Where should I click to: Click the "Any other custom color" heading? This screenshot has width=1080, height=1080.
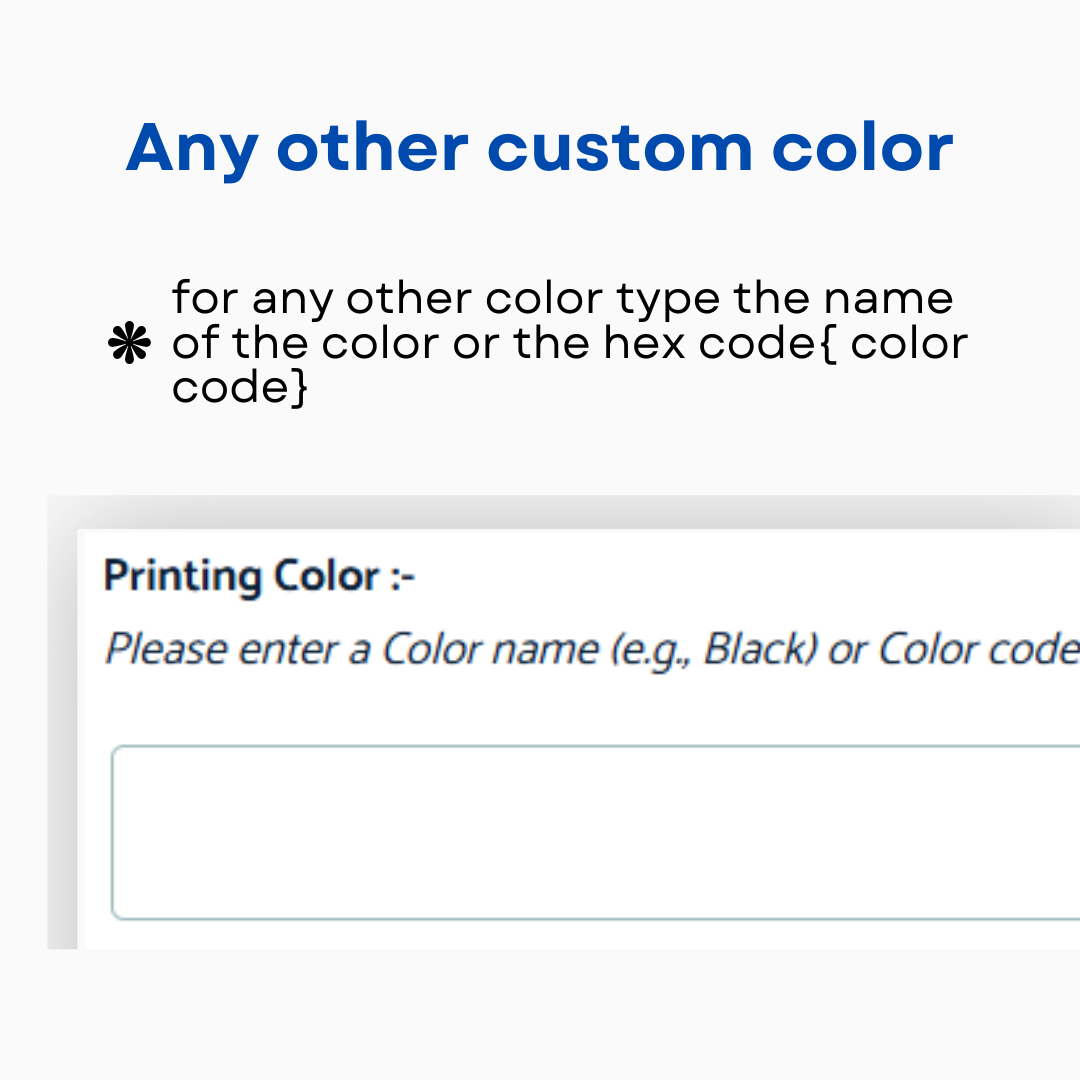point(540,148)
